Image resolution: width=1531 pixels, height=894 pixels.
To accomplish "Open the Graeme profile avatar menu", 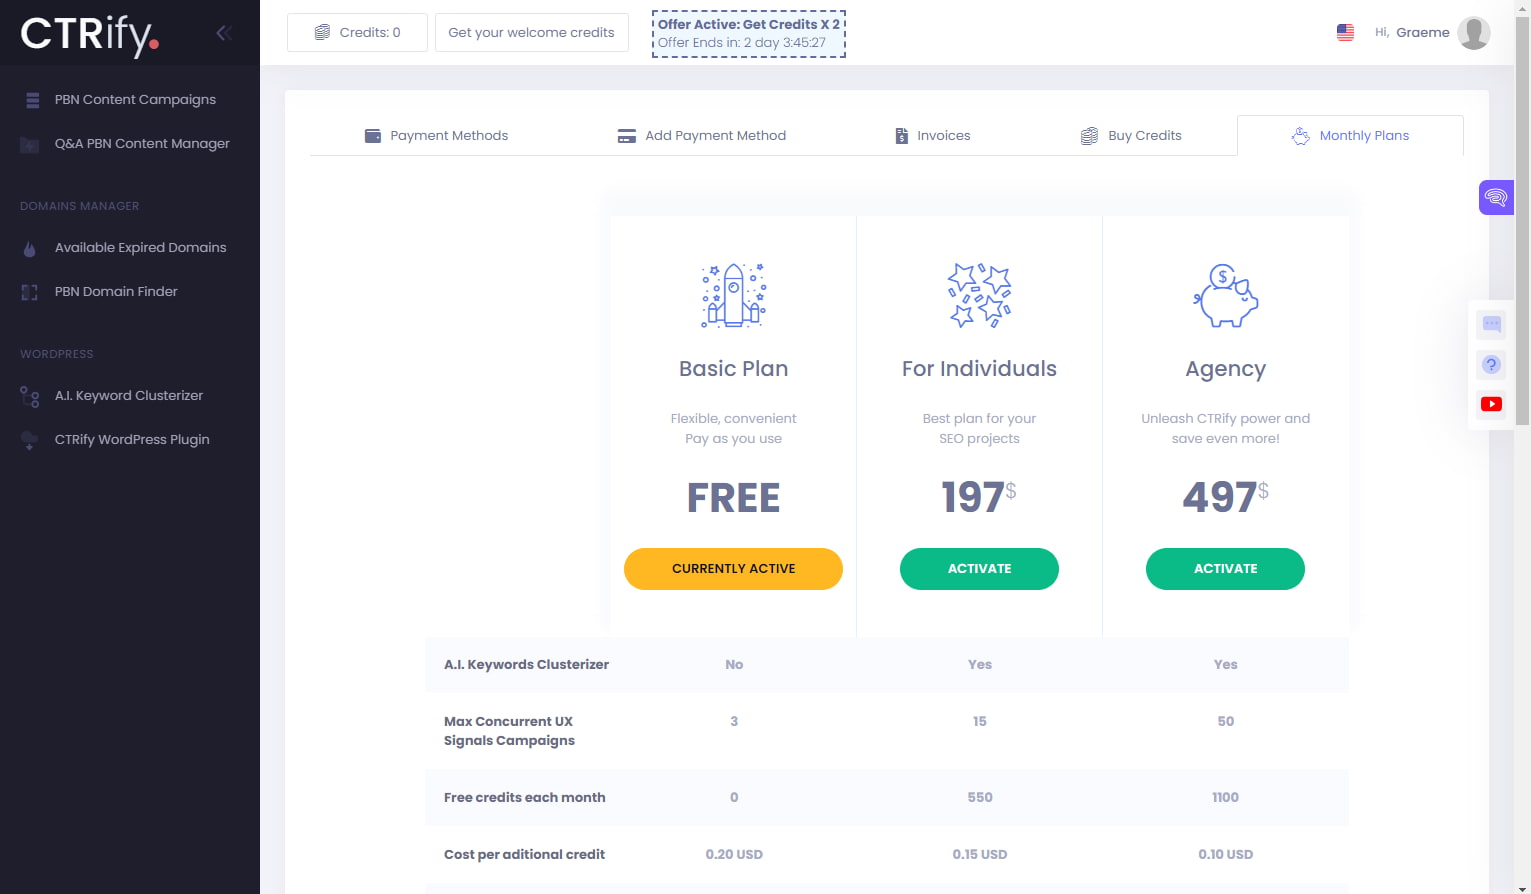I will pyautogui.click(x=1473, y=32).
